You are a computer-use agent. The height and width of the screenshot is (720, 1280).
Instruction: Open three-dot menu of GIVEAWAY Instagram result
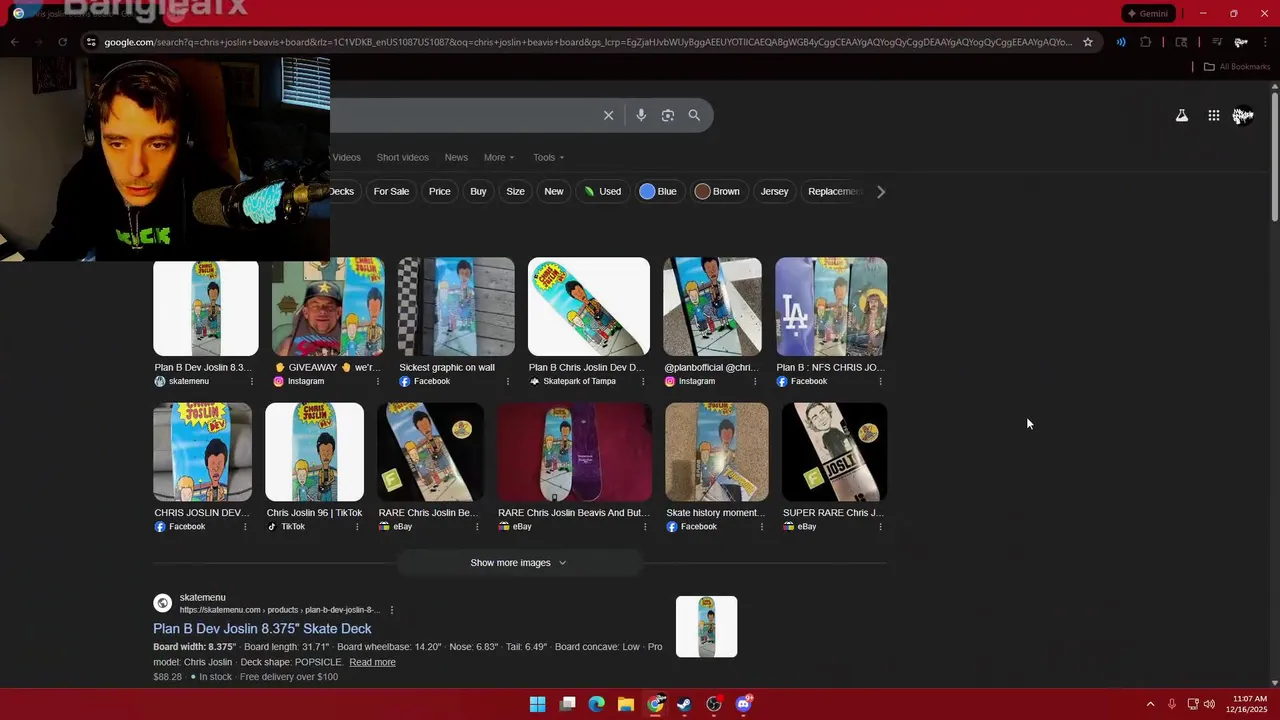377,381
